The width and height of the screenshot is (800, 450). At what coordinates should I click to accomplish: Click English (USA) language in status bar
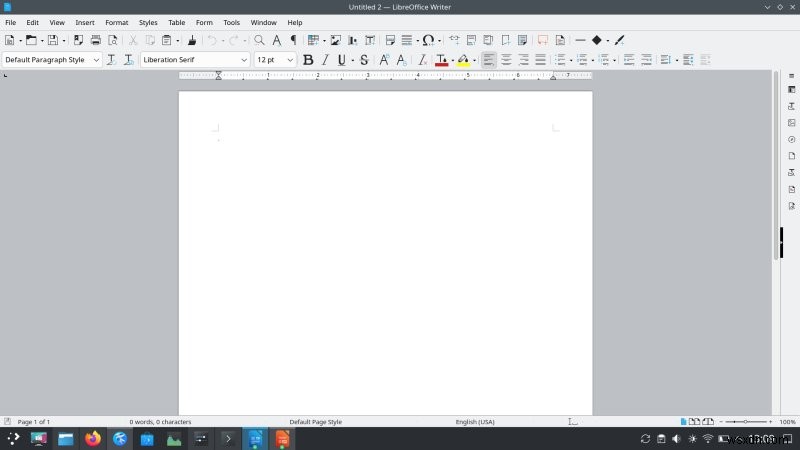[475, 422]
